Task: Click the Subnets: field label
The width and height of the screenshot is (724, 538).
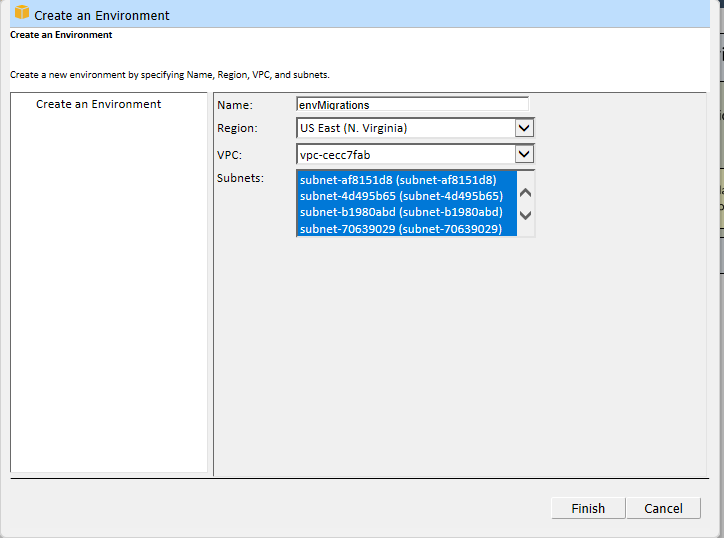Action: tap(240, 178)
